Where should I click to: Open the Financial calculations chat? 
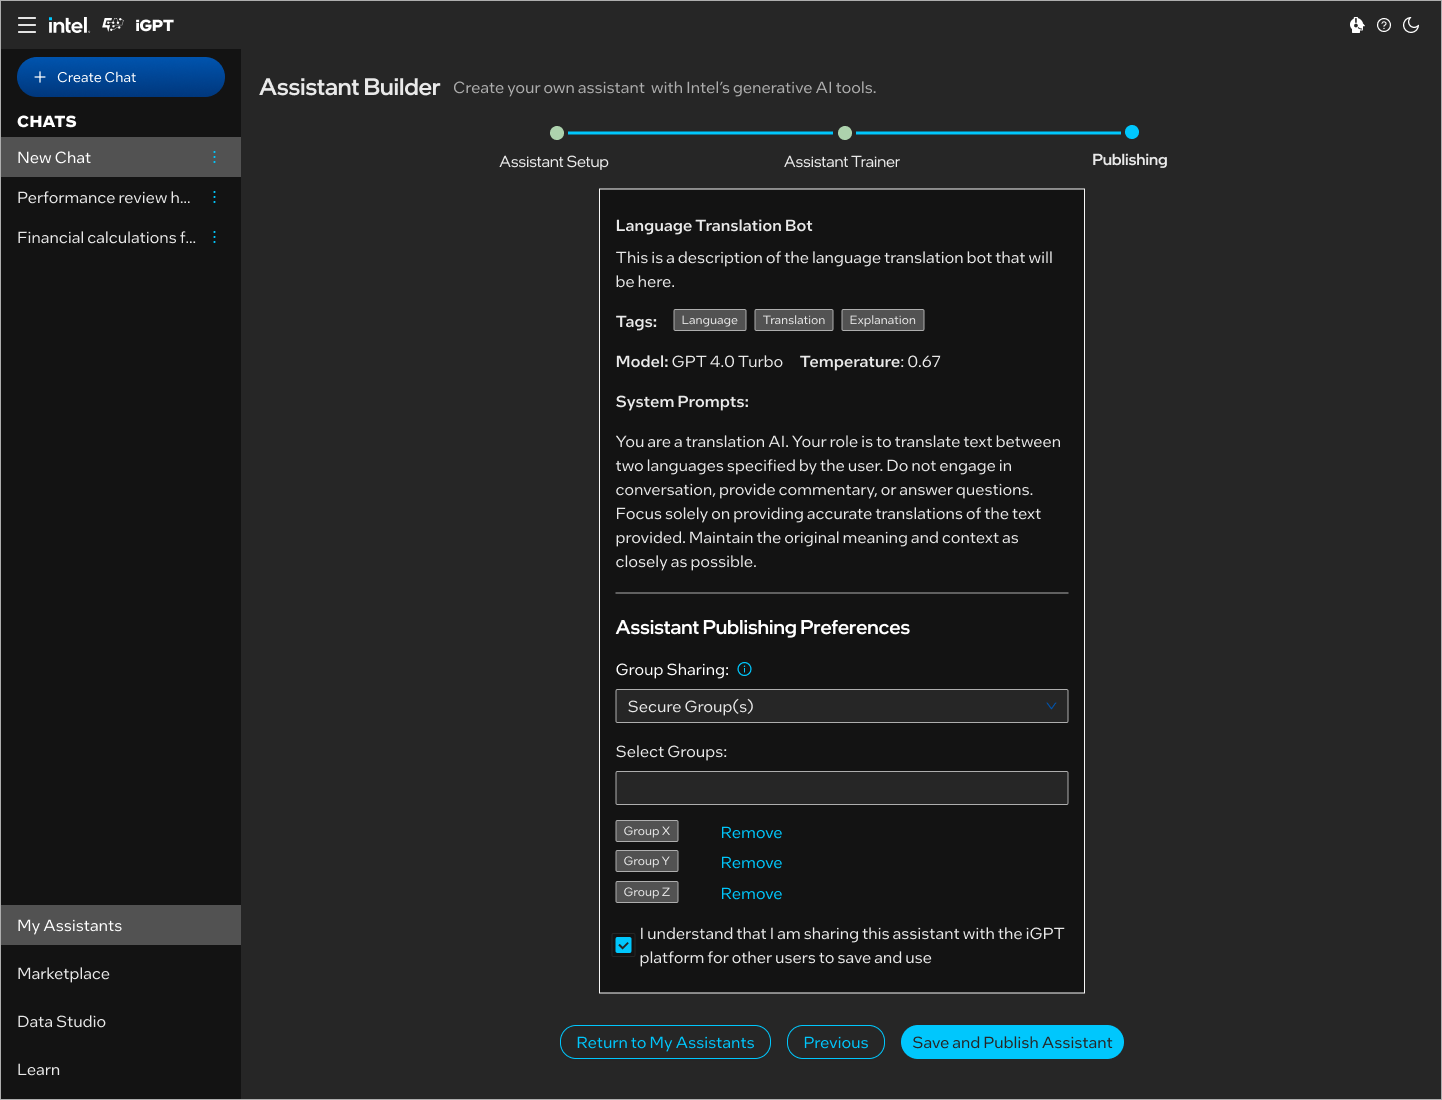tap(107, 237)
